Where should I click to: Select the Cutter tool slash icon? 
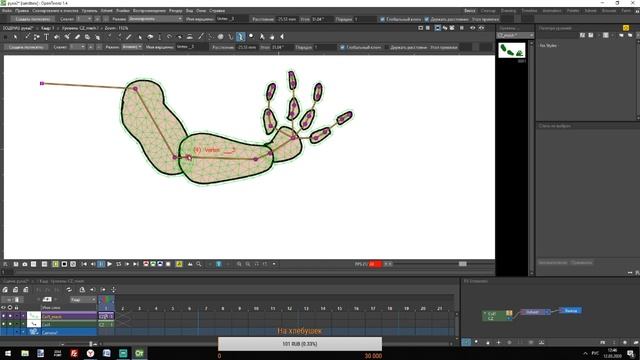201,37
